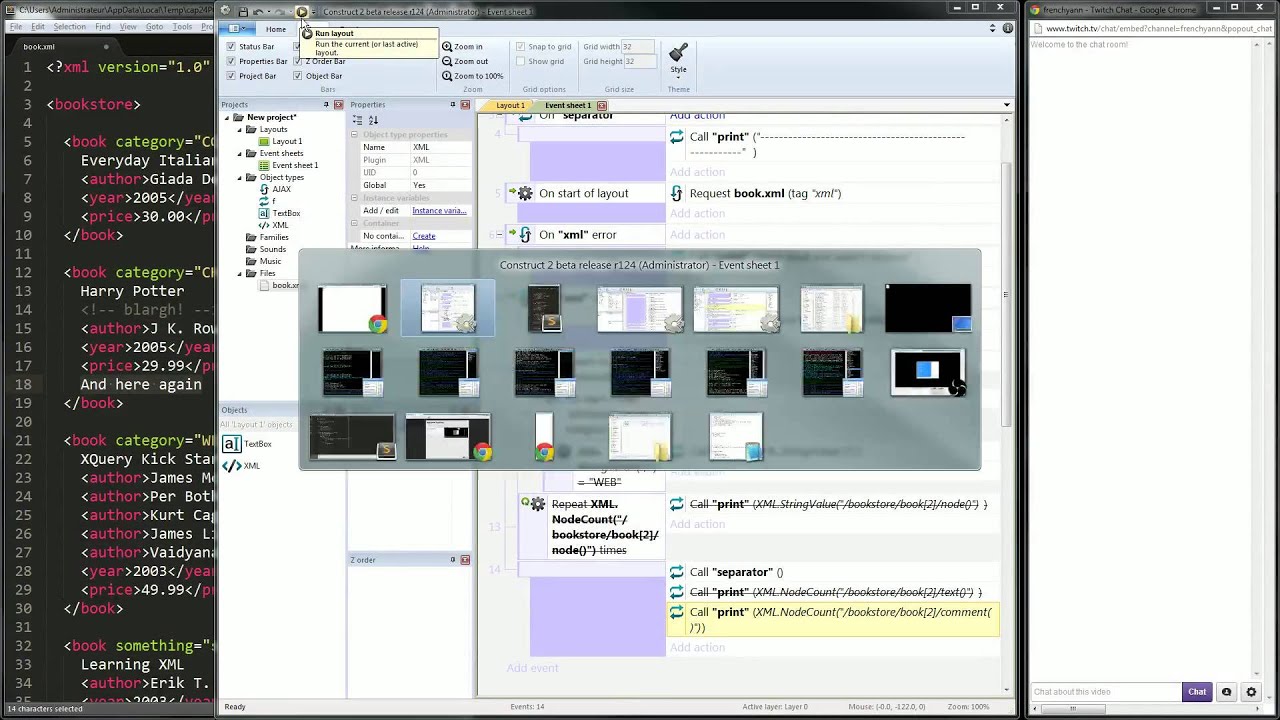Screen dimensions: 1280x720
Task: Click the Zoom in magnifier
Action: (447, 47)
